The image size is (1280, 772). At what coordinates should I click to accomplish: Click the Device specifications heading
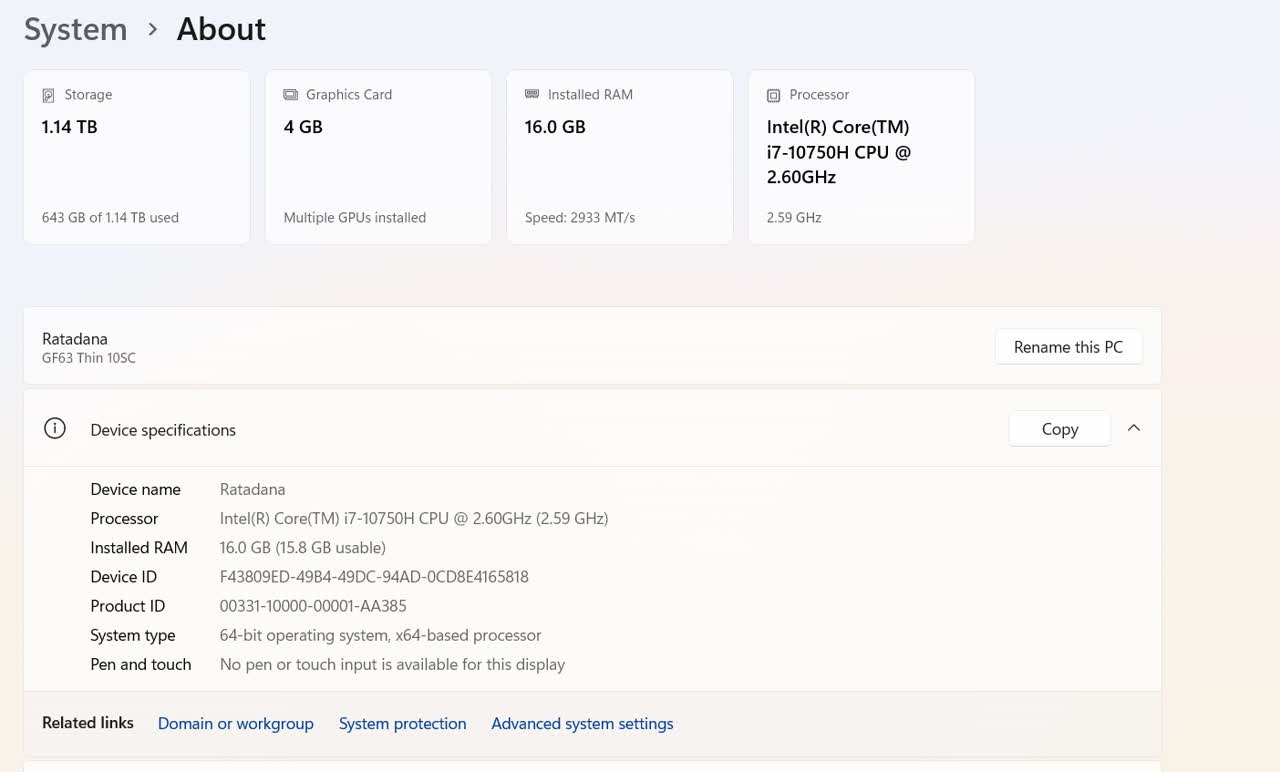[163, 430]
